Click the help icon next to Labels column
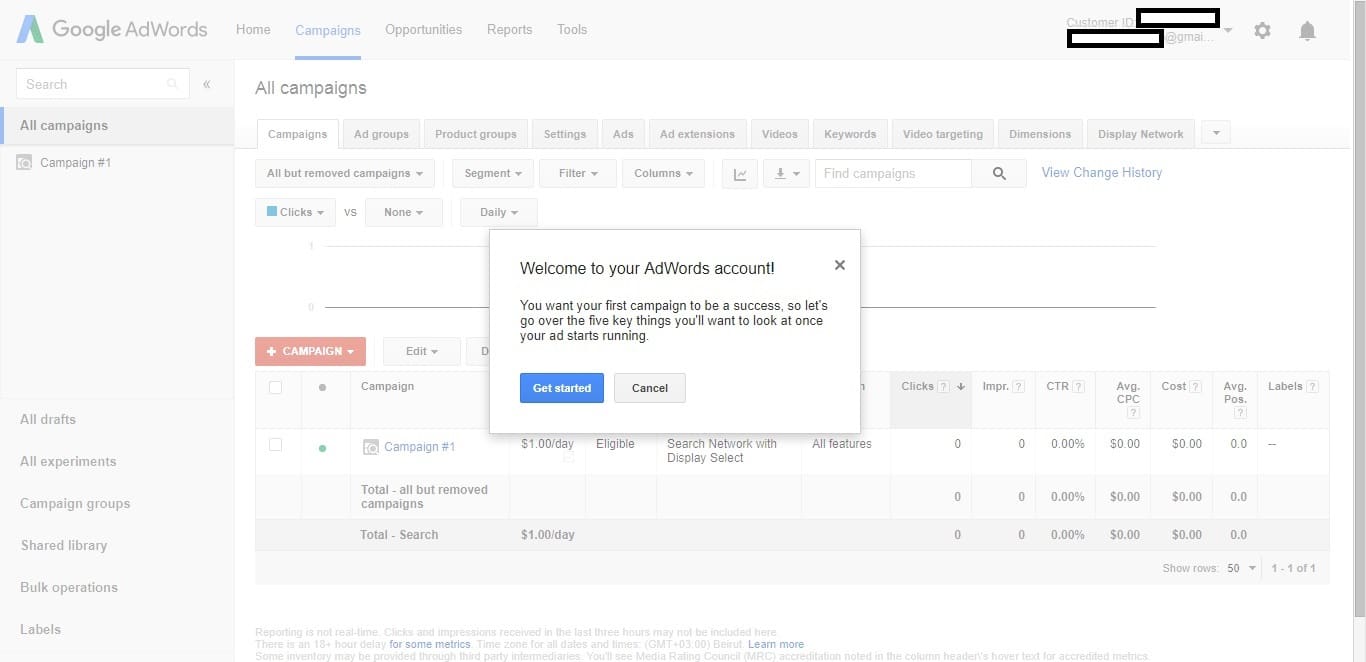 coord(1312,387)
